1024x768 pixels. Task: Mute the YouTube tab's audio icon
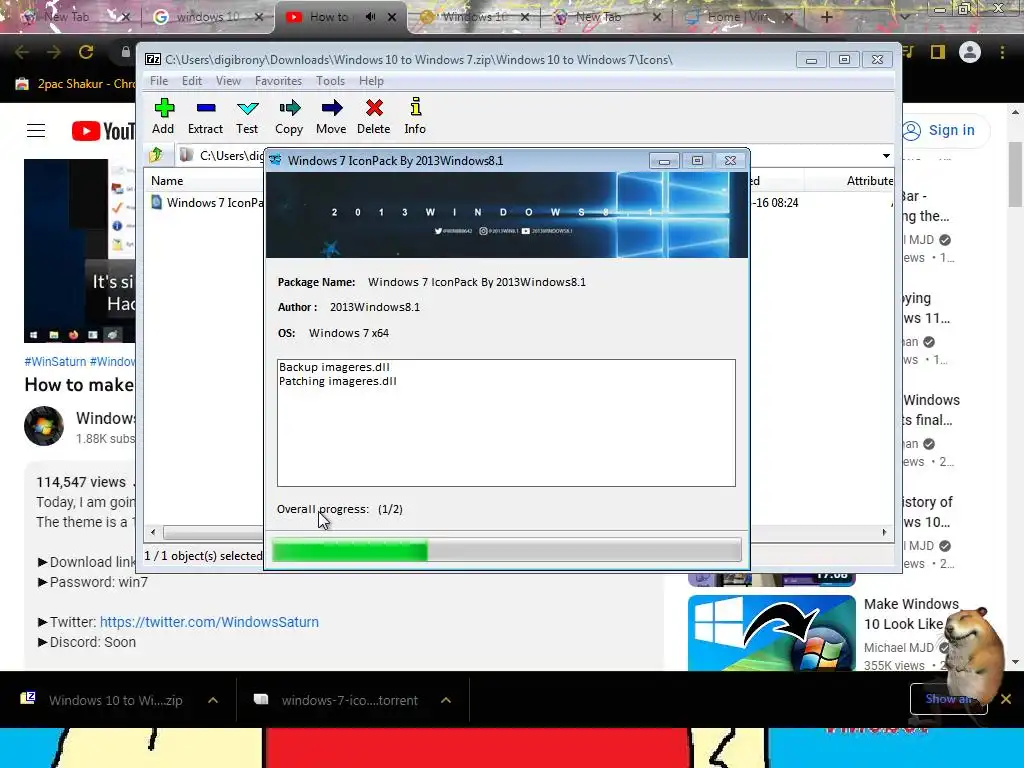(x=370, y=17)
